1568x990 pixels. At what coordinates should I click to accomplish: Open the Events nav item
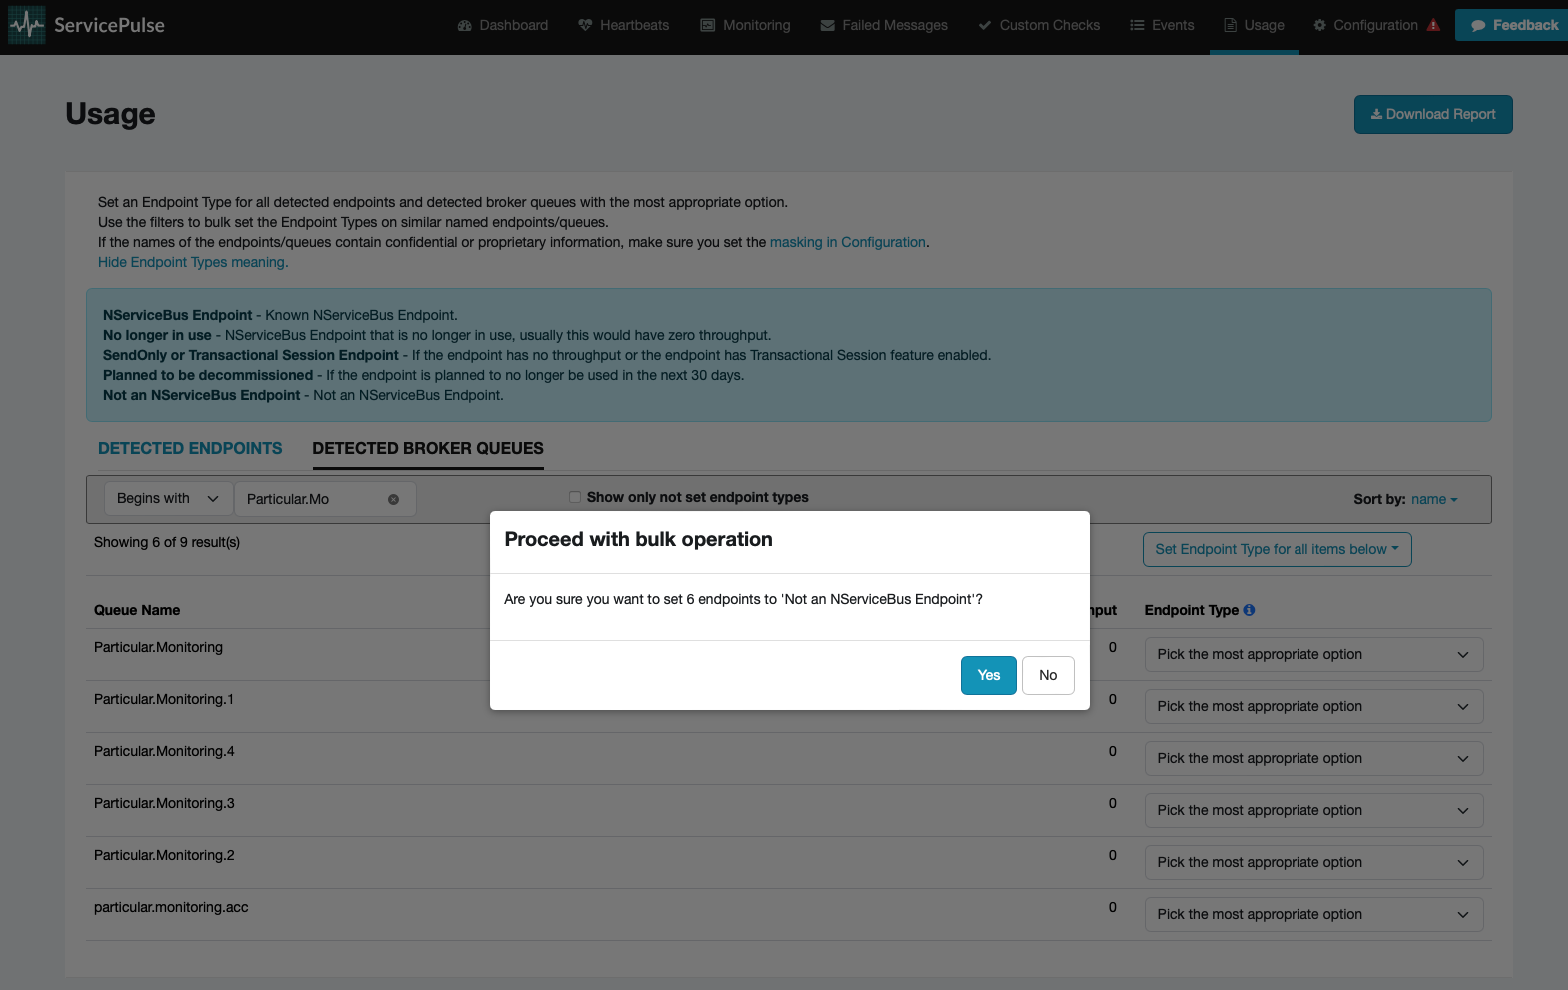[1162, 25]
